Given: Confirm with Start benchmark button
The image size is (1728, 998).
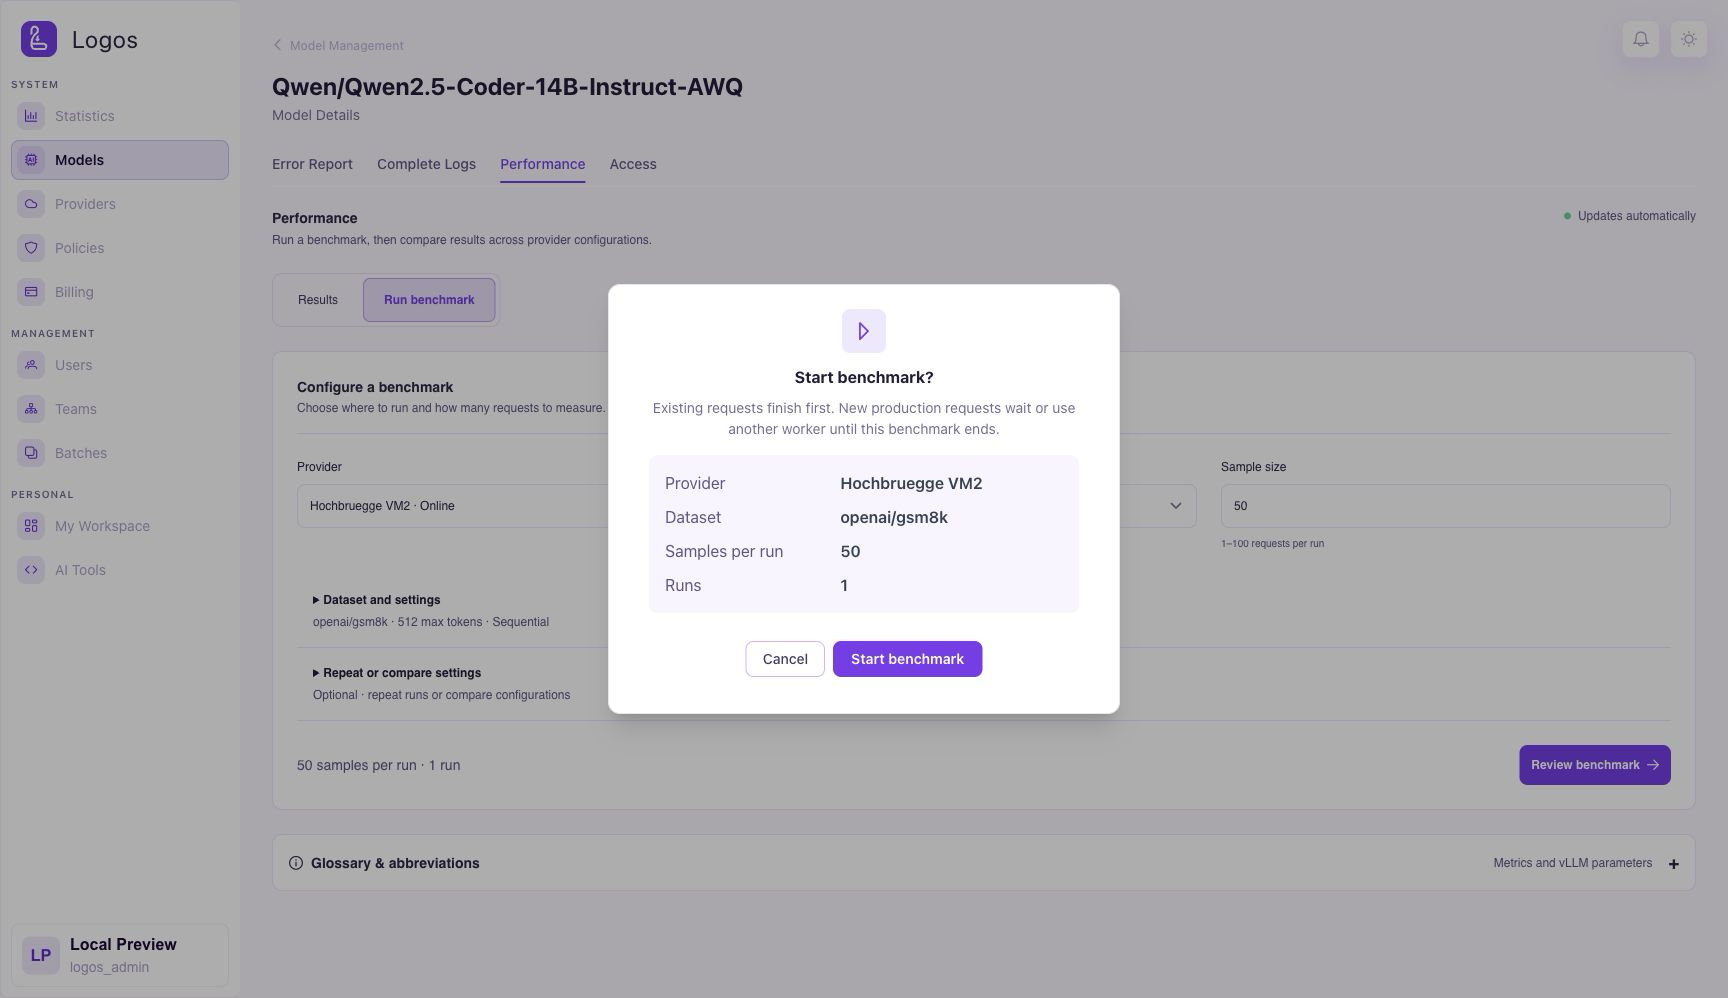Looking at the screenshot, I should click(907, 659).
